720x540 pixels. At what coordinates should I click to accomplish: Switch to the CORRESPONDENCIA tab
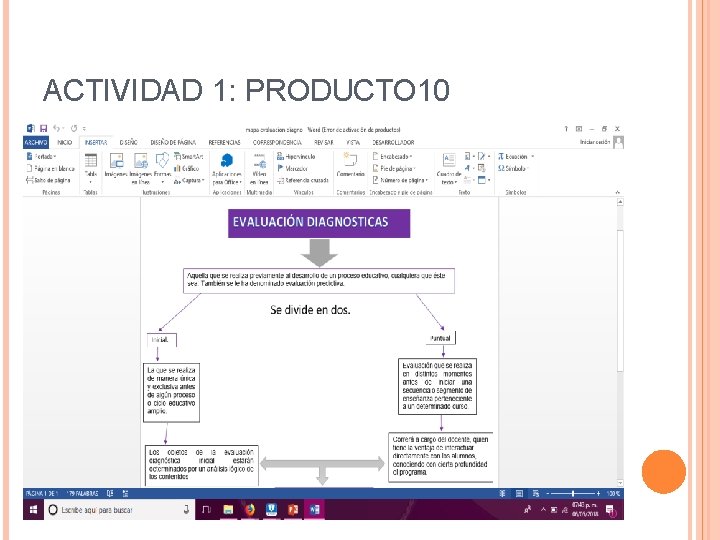(277, 142)
